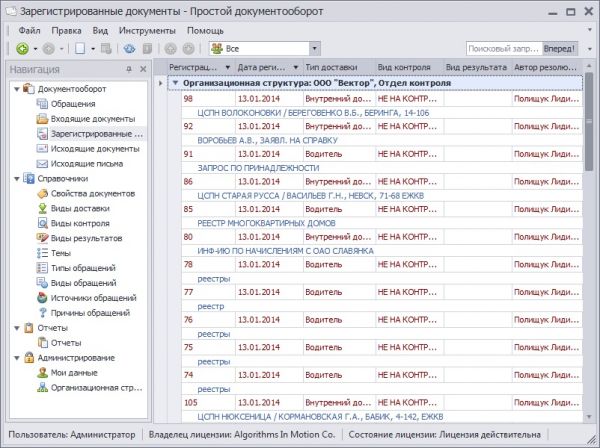Viewport: 600px width, 448px height.
Task: Sort by Дата регистрации column header
Action: coord(264,66)
